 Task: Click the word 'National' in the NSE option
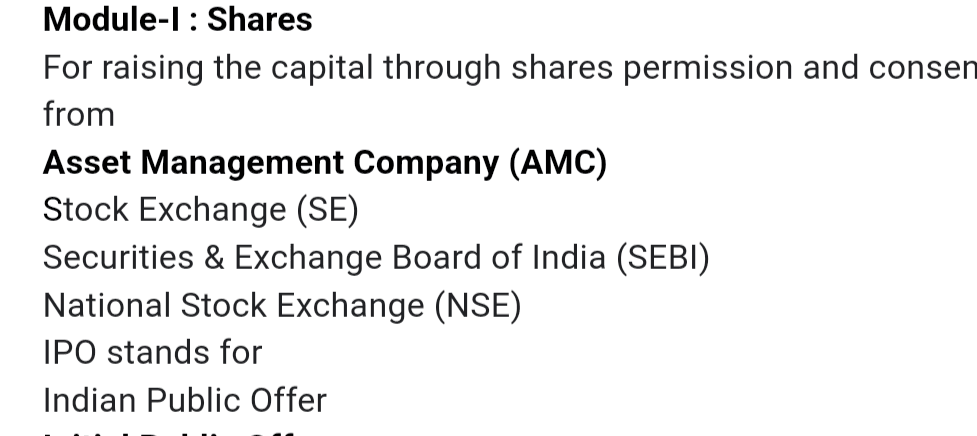(107, 306)
